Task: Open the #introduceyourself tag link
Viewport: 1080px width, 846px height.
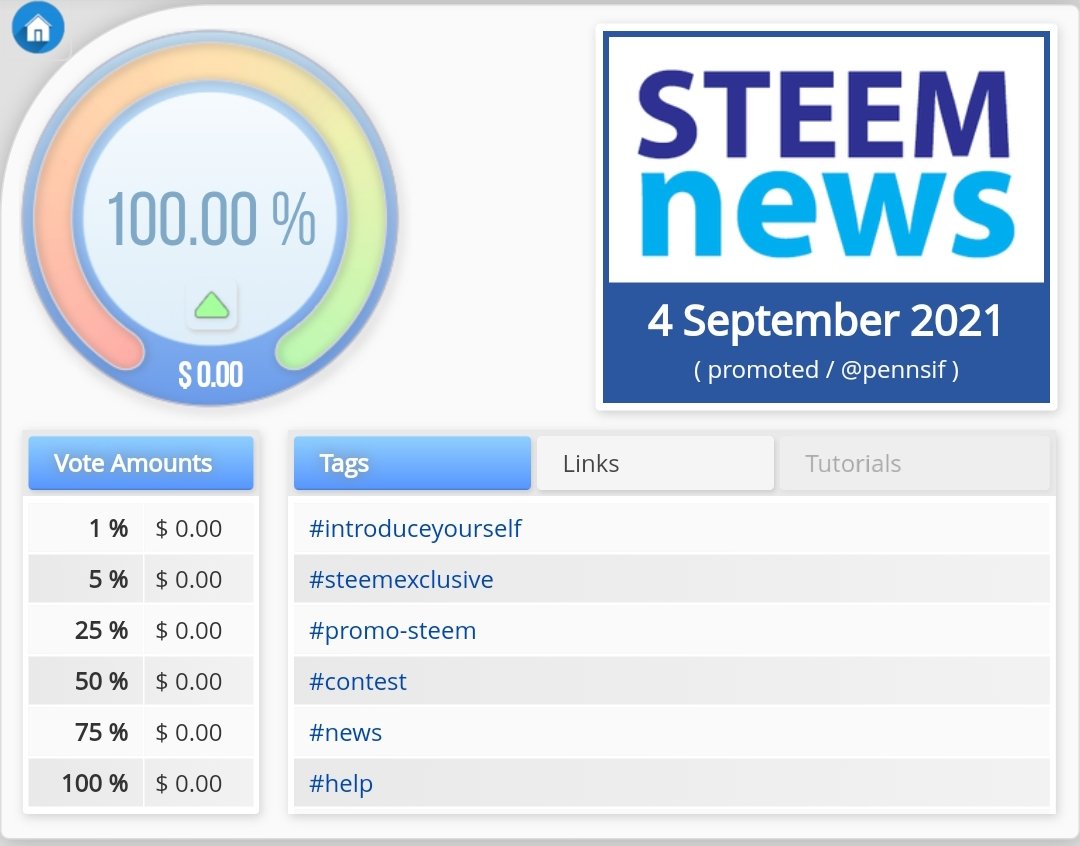Action: [415, 528]
